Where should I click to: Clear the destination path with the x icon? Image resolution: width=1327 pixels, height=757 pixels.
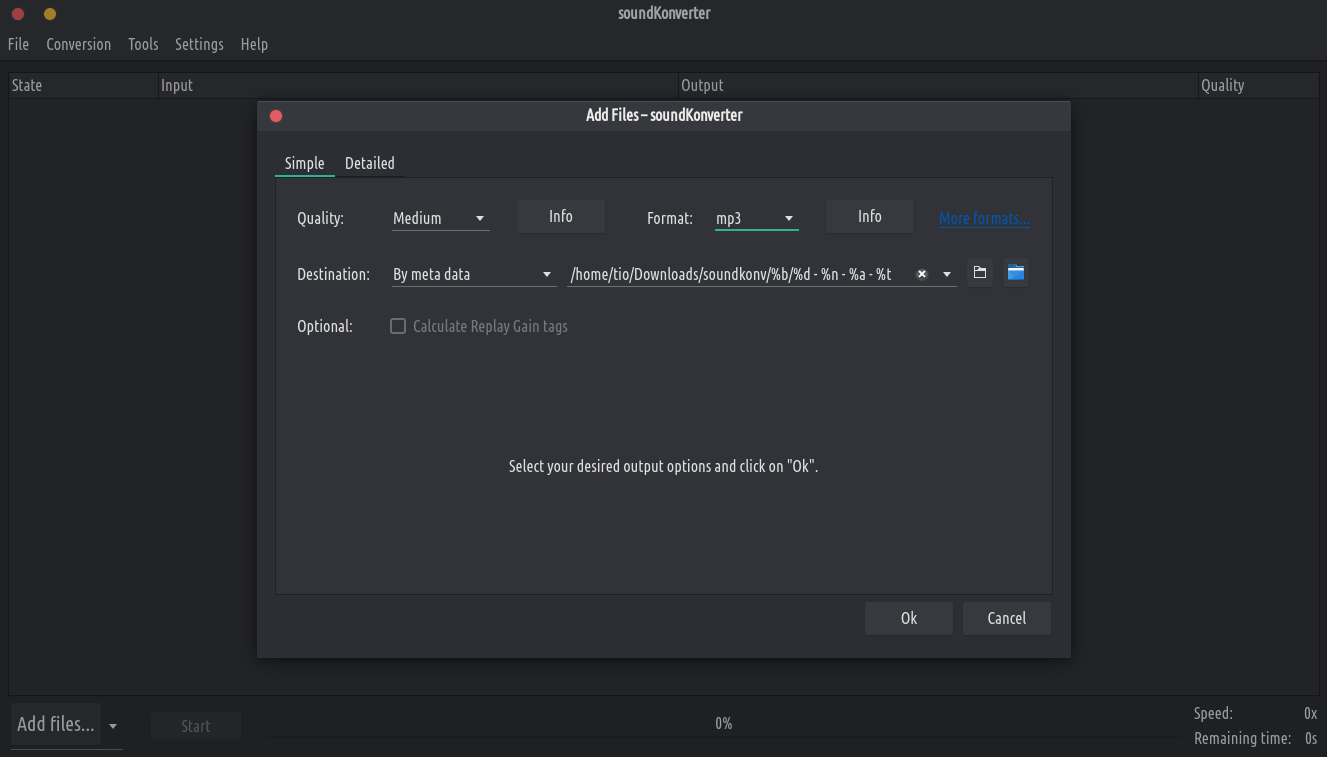point(922,274)
